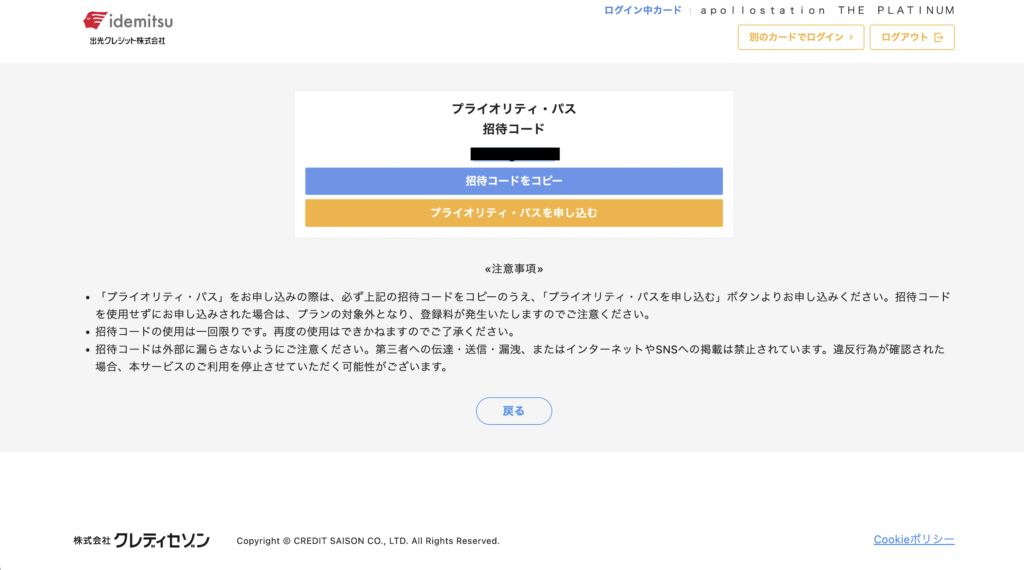Click the redacted invitation code field

[515, 154]
